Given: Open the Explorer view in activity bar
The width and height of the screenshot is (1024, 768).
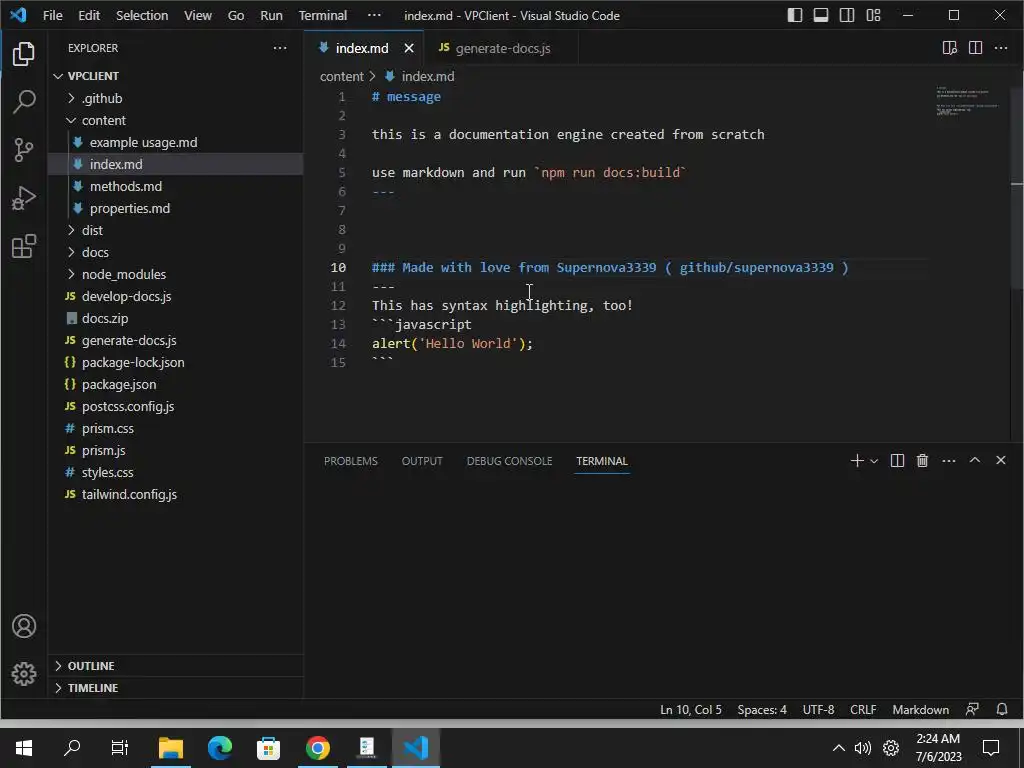Looking at the screenshot, I should (x=24, y=54).
